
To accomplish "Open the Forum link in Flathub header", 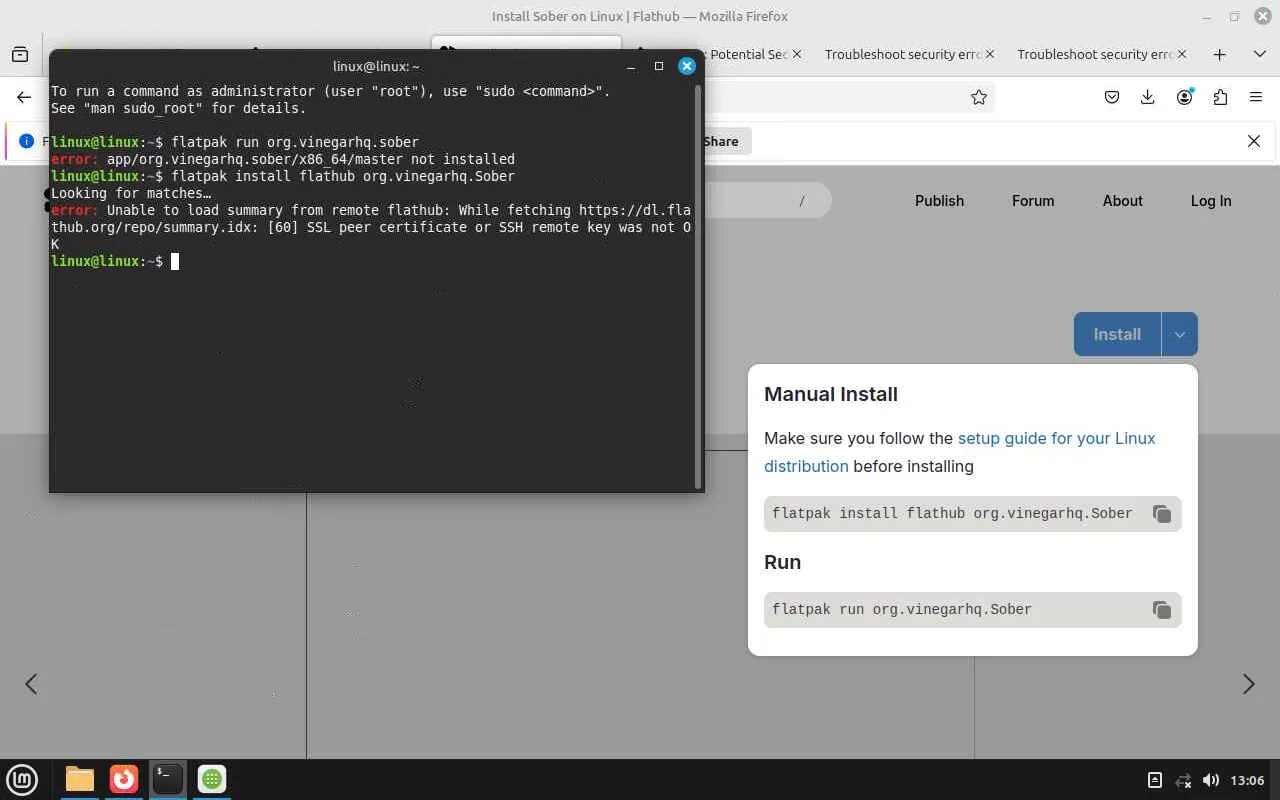I will (x=1033, y=201).
